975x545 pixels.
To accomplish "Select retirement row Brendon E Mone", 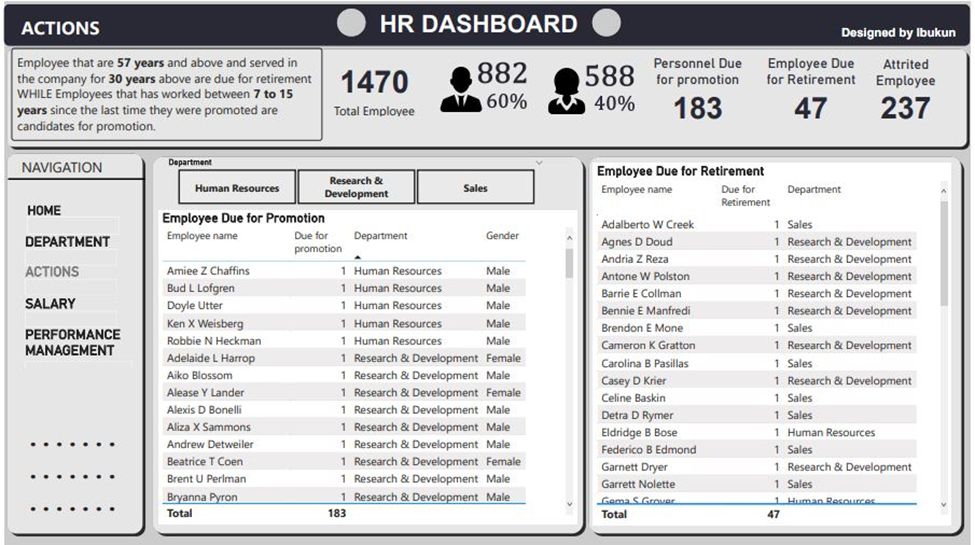I will point(757,328).
